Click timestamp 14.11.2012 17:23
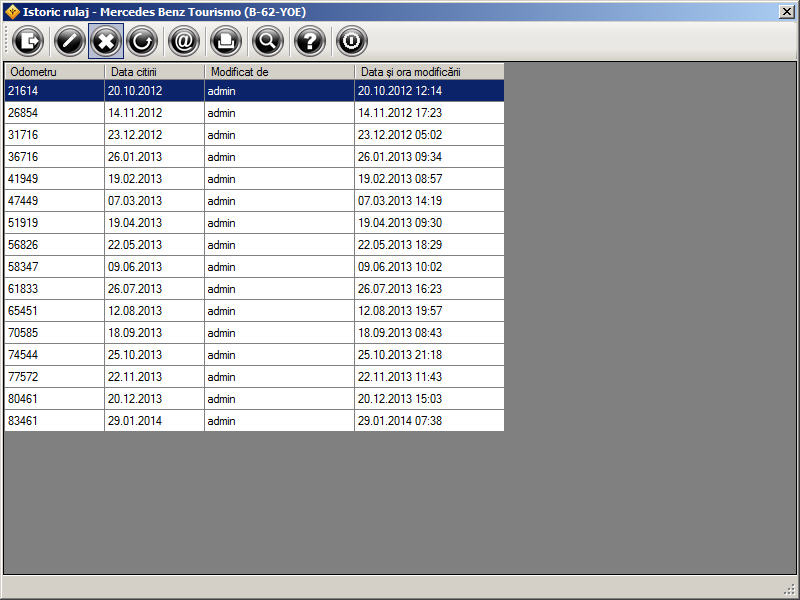Screen dimensions: 800x600 (x=400, y=113)
